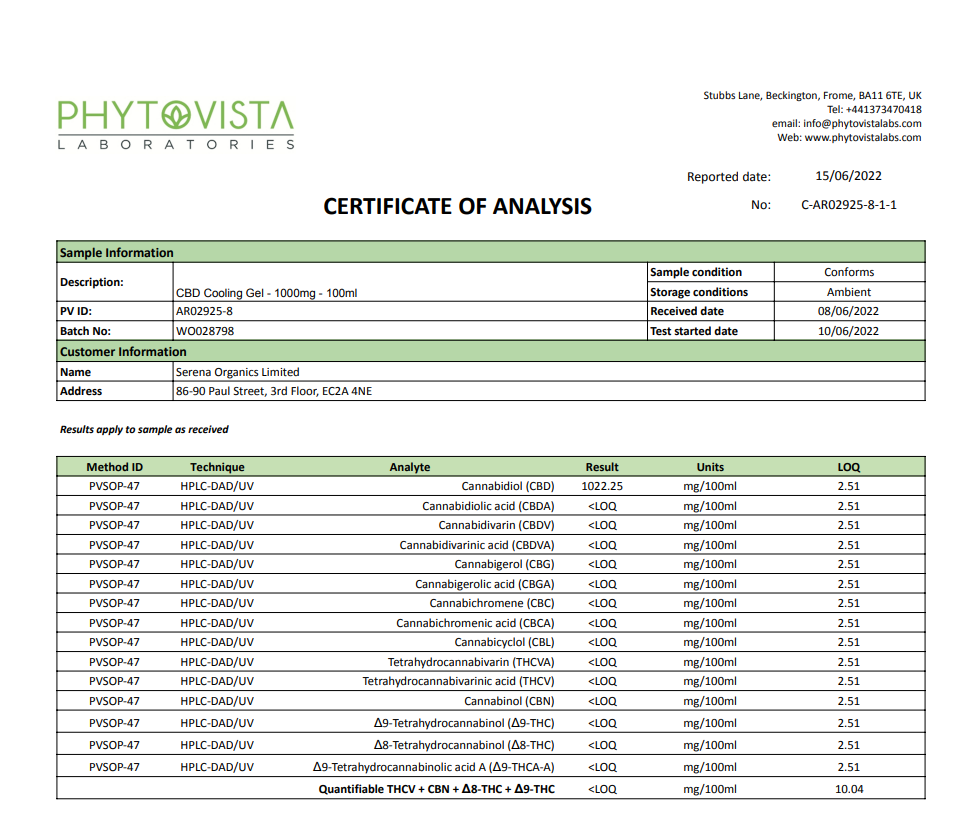The image size is (977, 817).
Task: Click the telephone number +441373470418
Action: (x=884, y=109)
